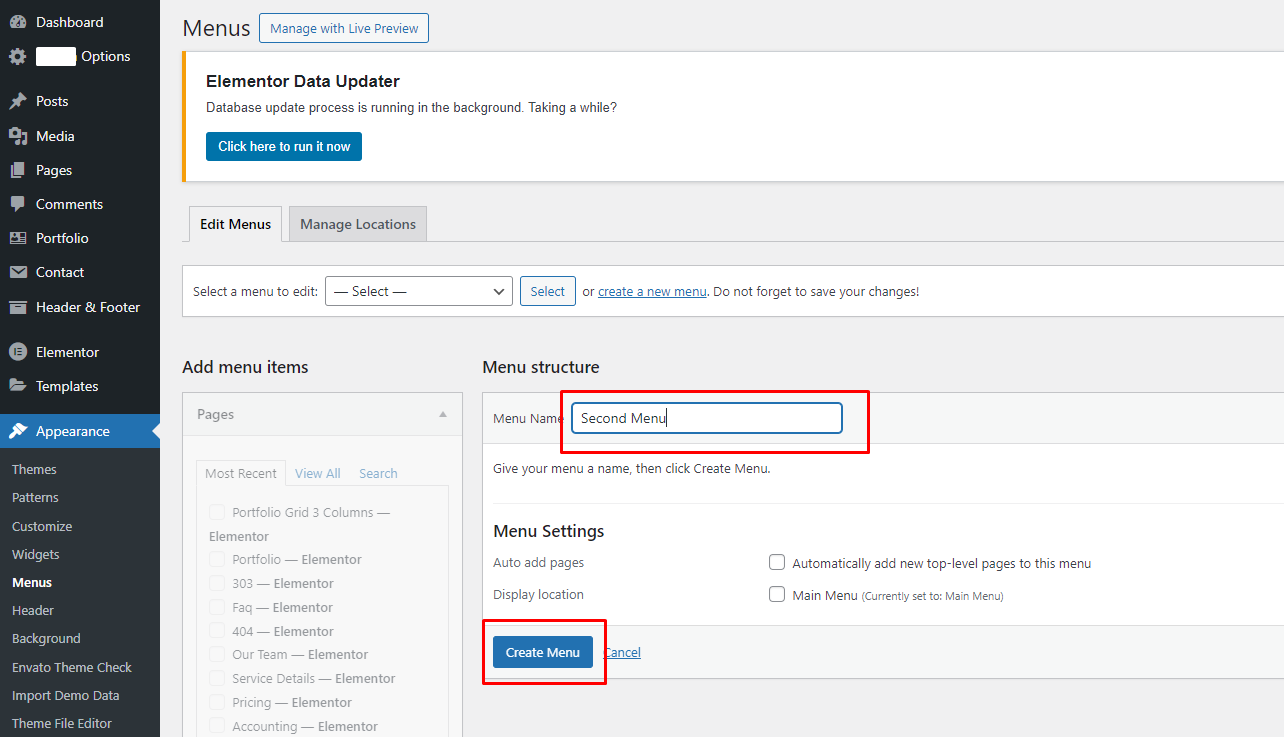The width and height of the screenshot is (1284, 737).
Task: Check the Main Menu display location box
Action: 777,594
